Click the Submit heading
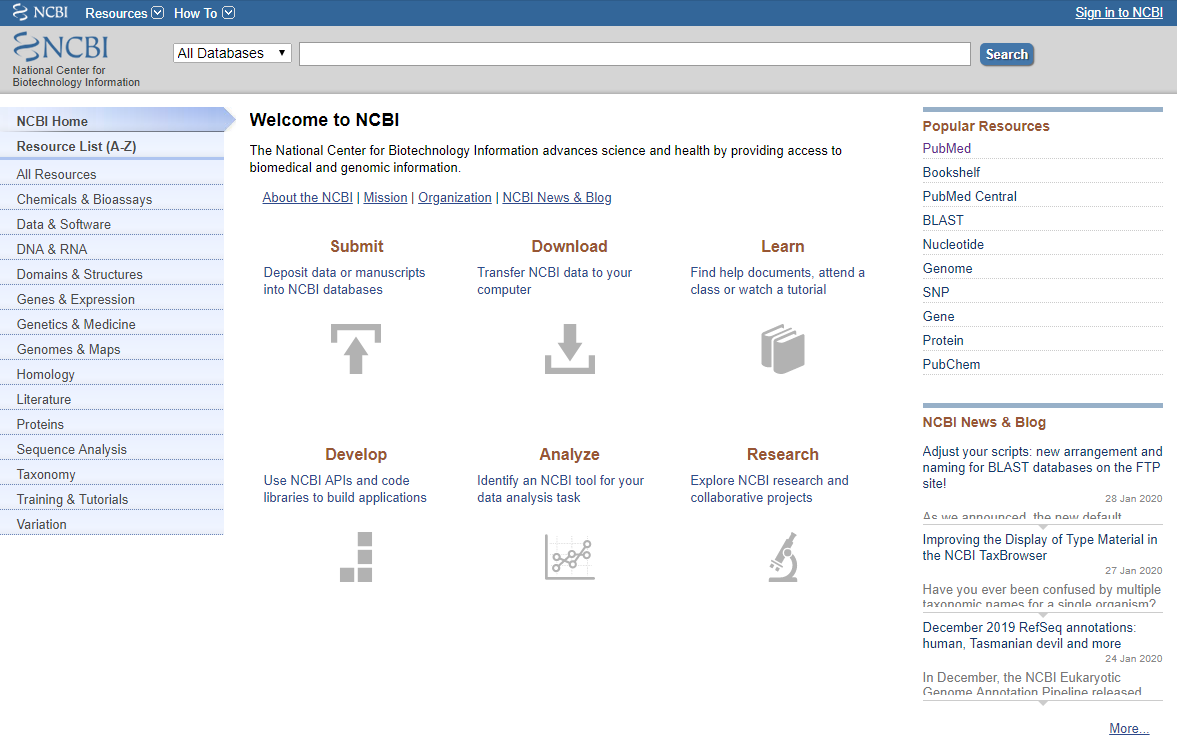This screenshot has width=1177, height=749. pyautogui.click(x=357, y=246)
